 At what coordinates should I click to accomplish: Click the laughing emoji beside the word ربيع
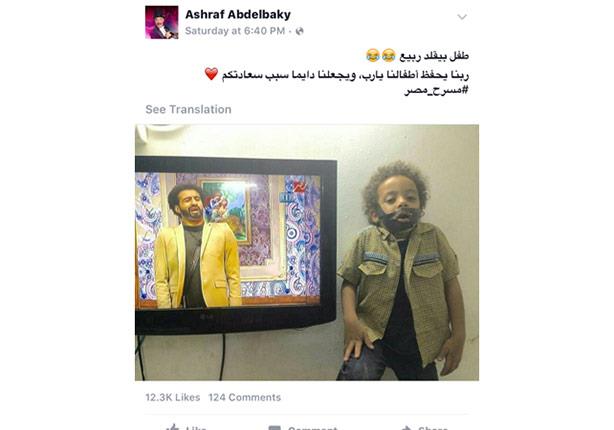pyautogui.click(x=388, y=56)
